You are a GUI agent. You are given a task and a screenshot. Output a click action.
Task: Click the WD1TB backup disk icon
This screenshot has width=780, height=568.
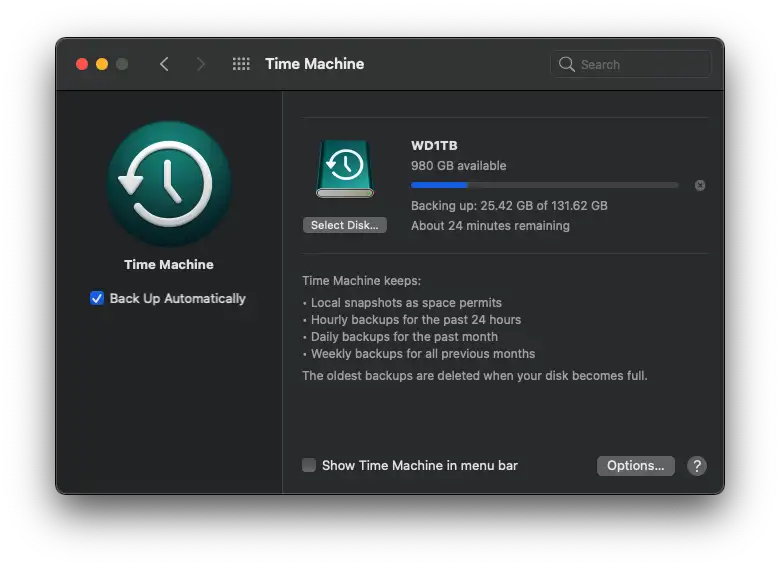pyautogui.click(x=345, y=169)
